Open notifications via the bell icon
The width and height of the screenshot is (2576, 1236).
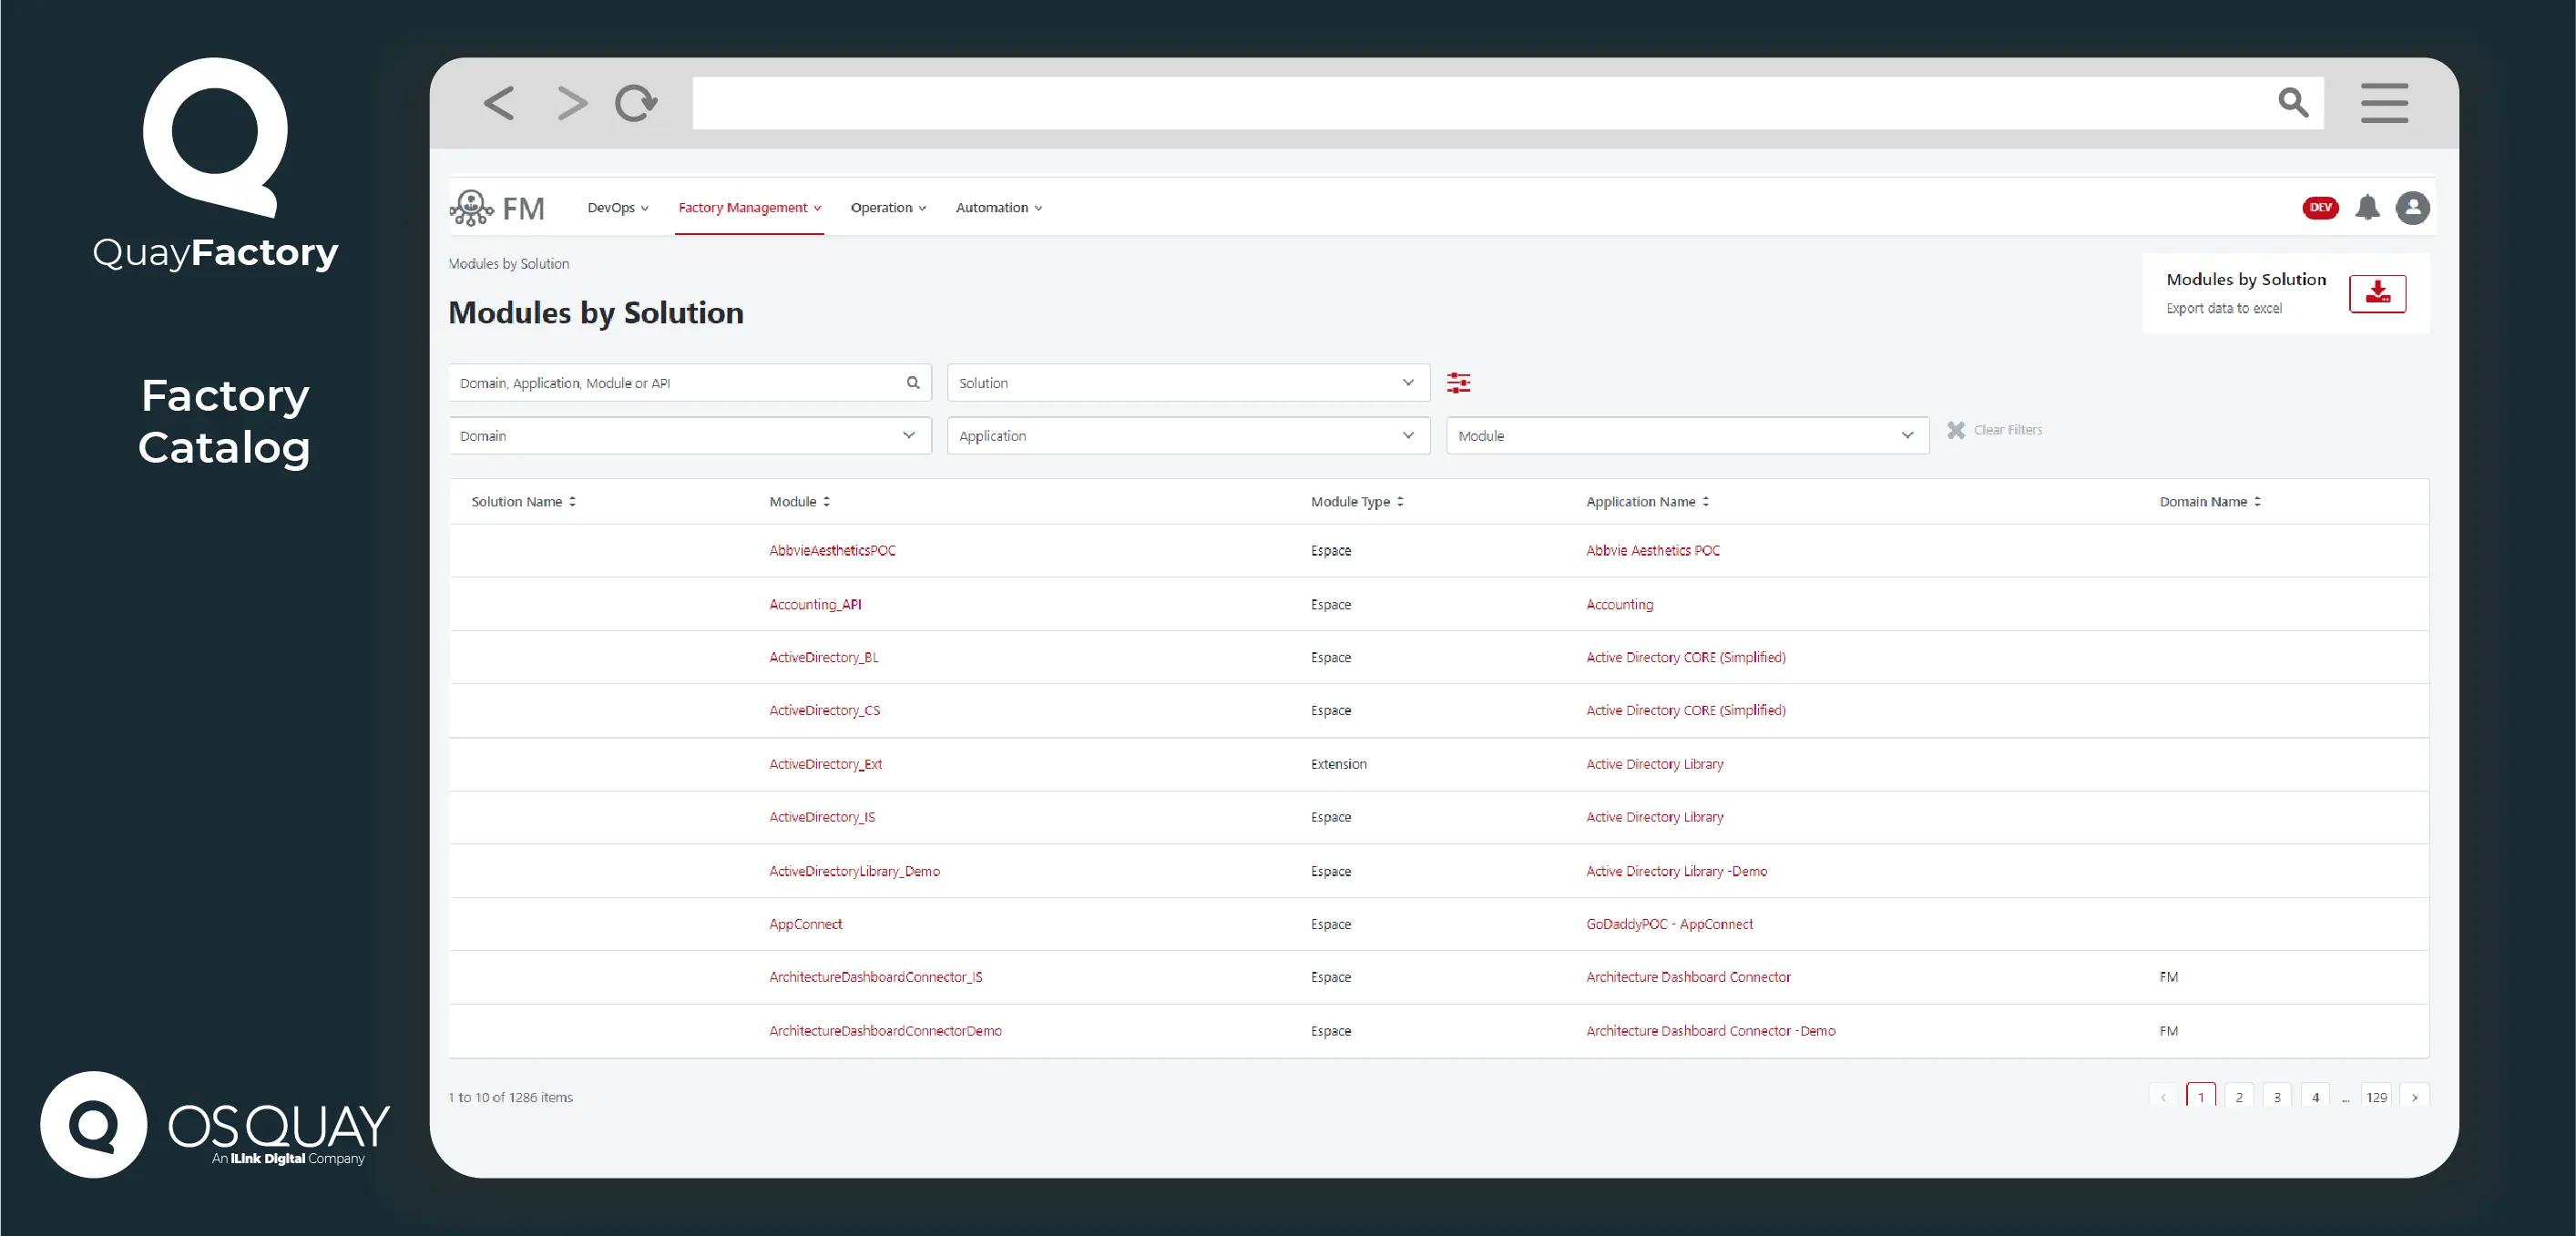2367,208
